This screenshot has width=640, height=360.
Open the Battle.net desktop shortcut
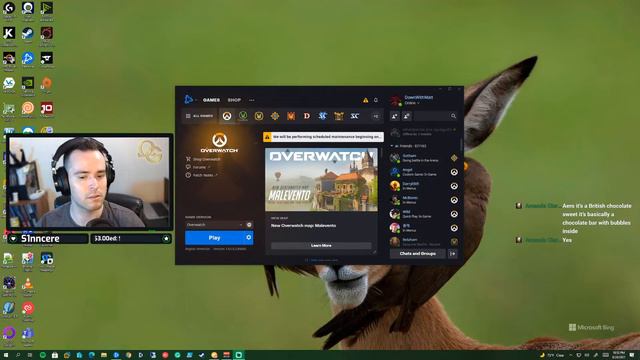click(28, 60)
